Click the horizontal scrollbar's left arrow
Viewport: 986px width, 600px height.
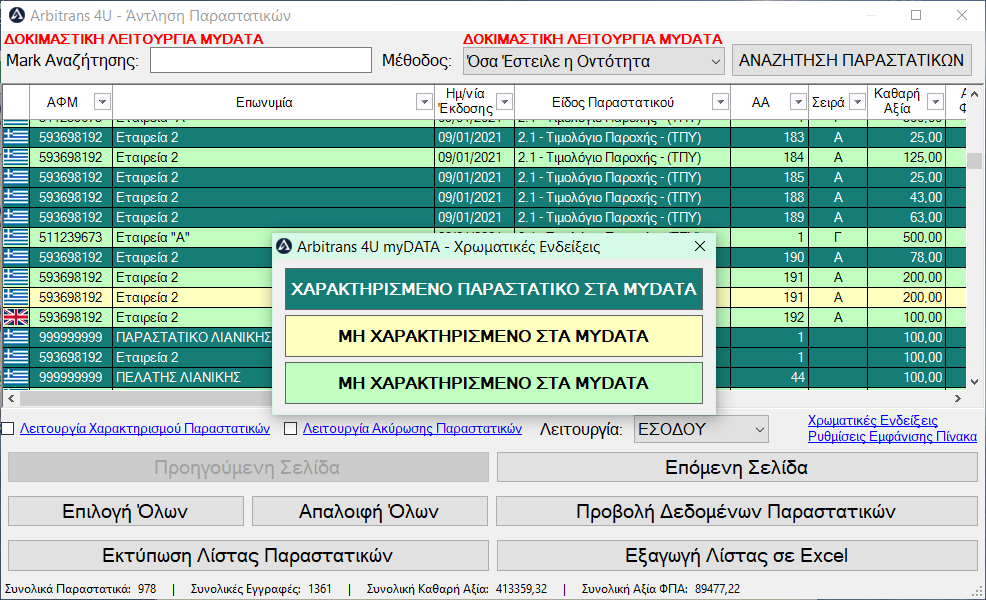coord(11,398)
